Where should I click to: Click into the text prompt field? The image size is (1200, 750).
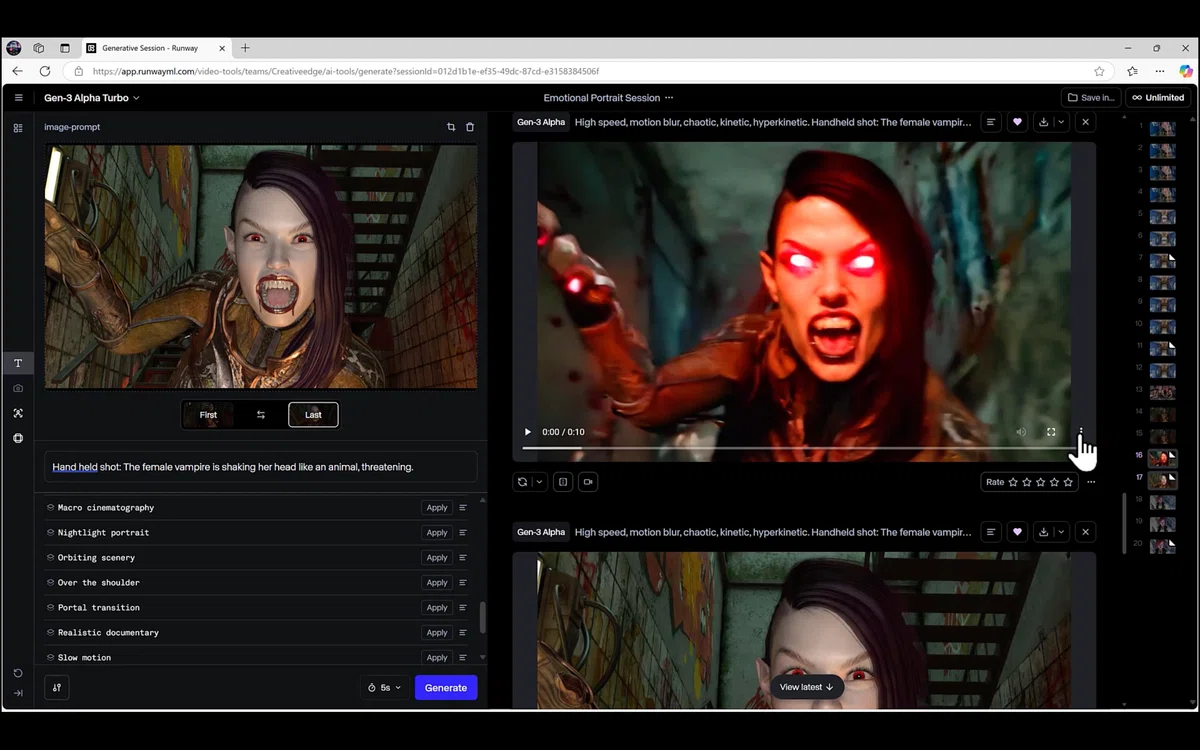pyautogui.click(x=260, y=467)
